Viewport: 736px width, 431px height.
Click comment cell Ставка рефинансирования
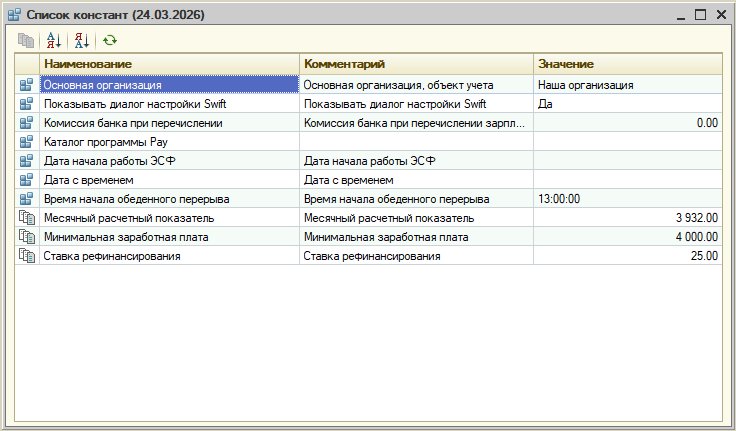click(x=416, y=256)
